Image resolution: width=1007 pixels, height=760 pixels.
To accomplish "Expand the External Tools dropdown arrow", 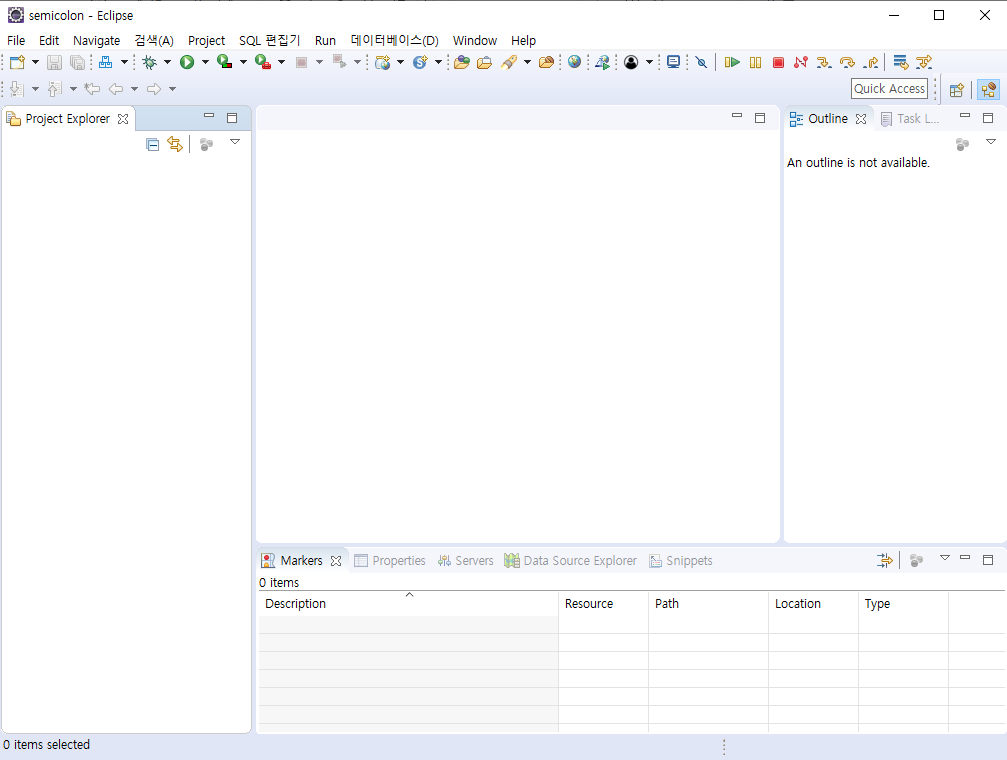I will [281, 62].
